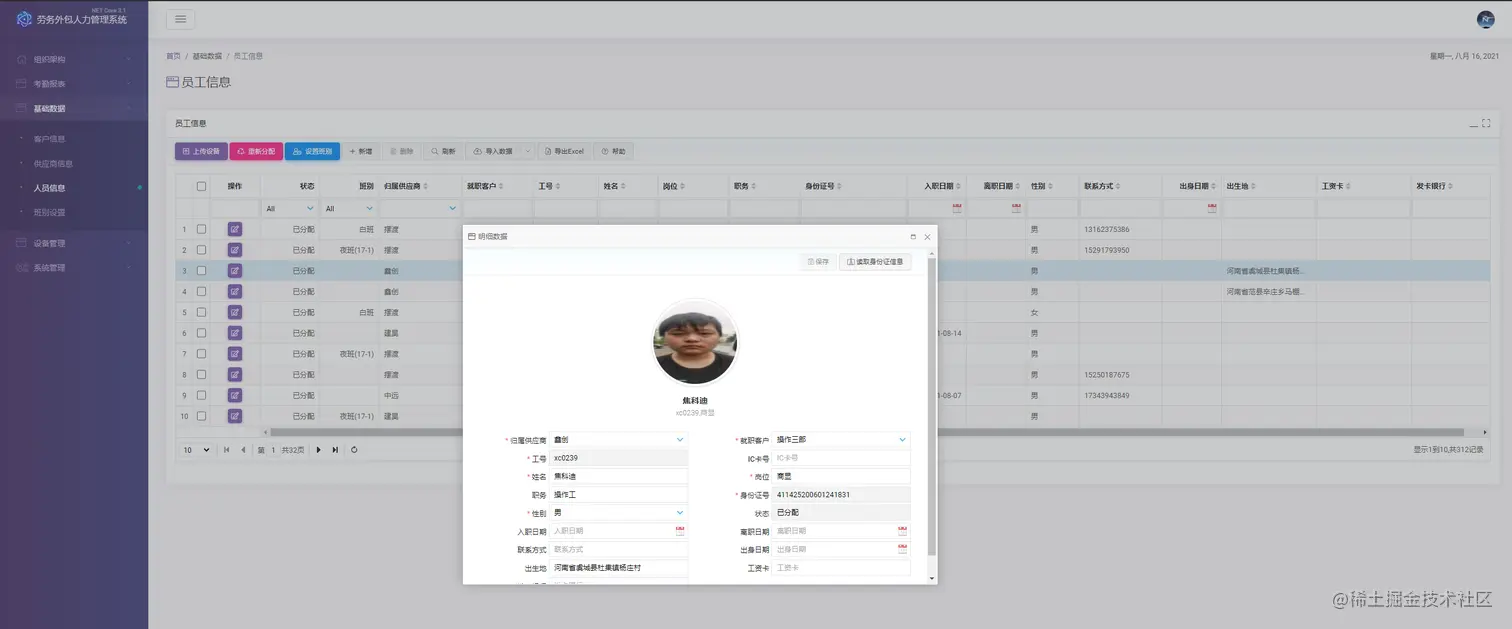Open edit icon in row 4
Screen dimensions: 1512x629
pyautogui.click(x=235, y=292)
